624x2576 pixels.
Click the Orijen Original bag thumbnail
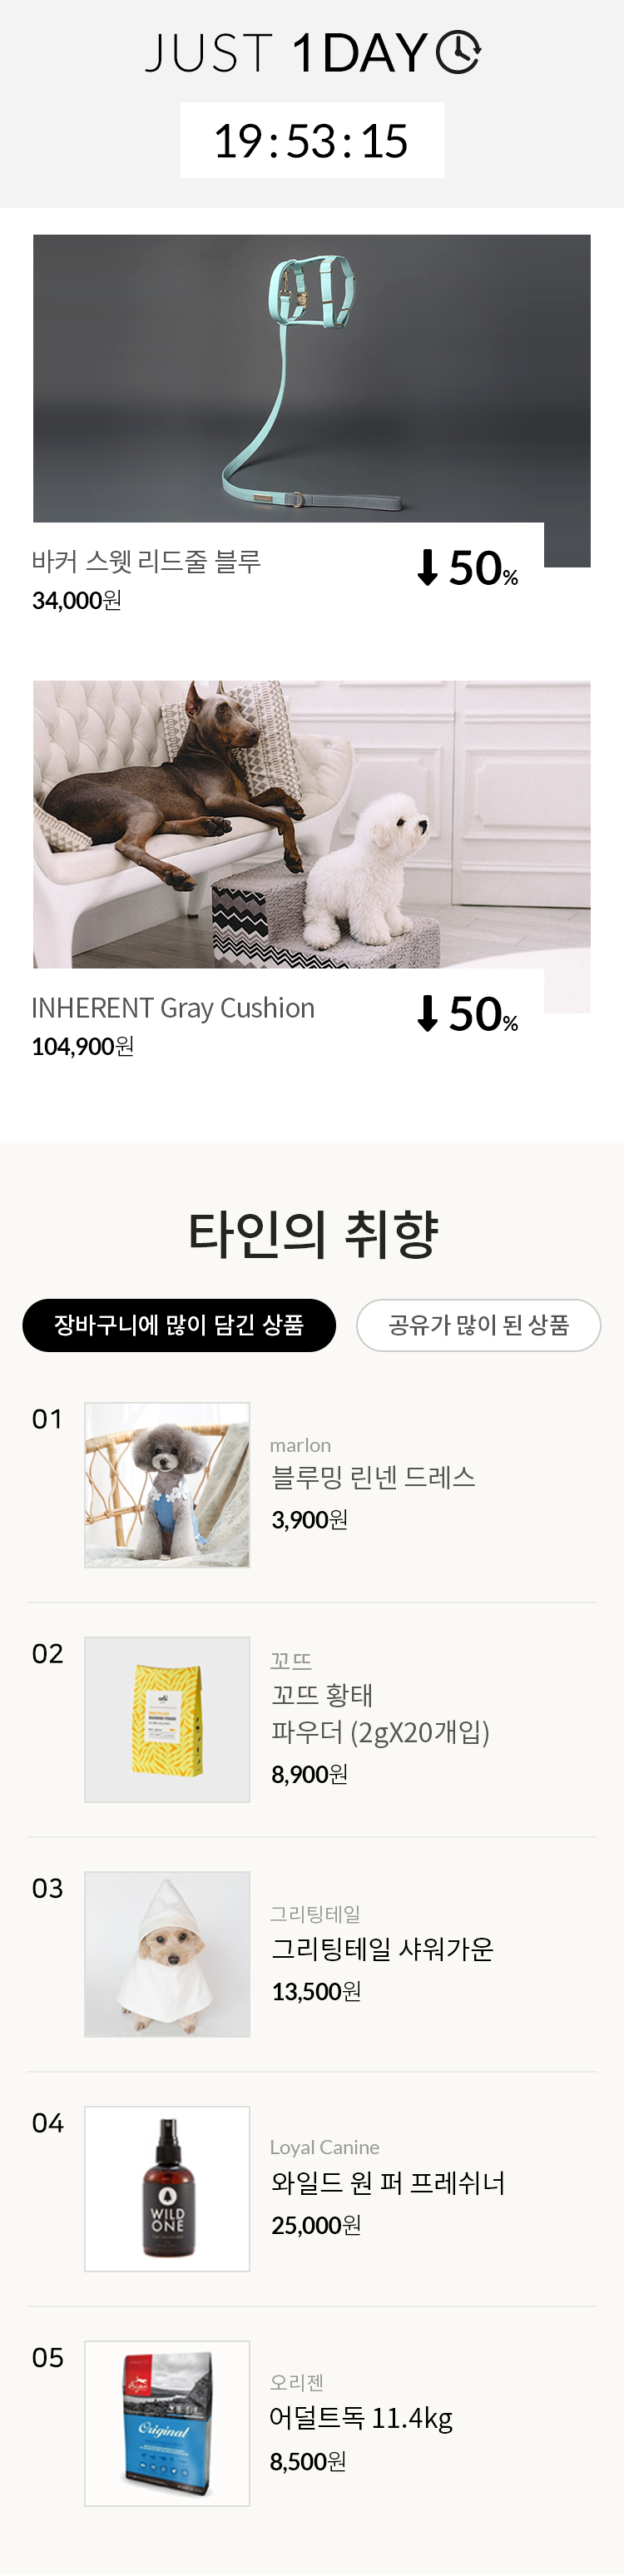pos(167,2423)
